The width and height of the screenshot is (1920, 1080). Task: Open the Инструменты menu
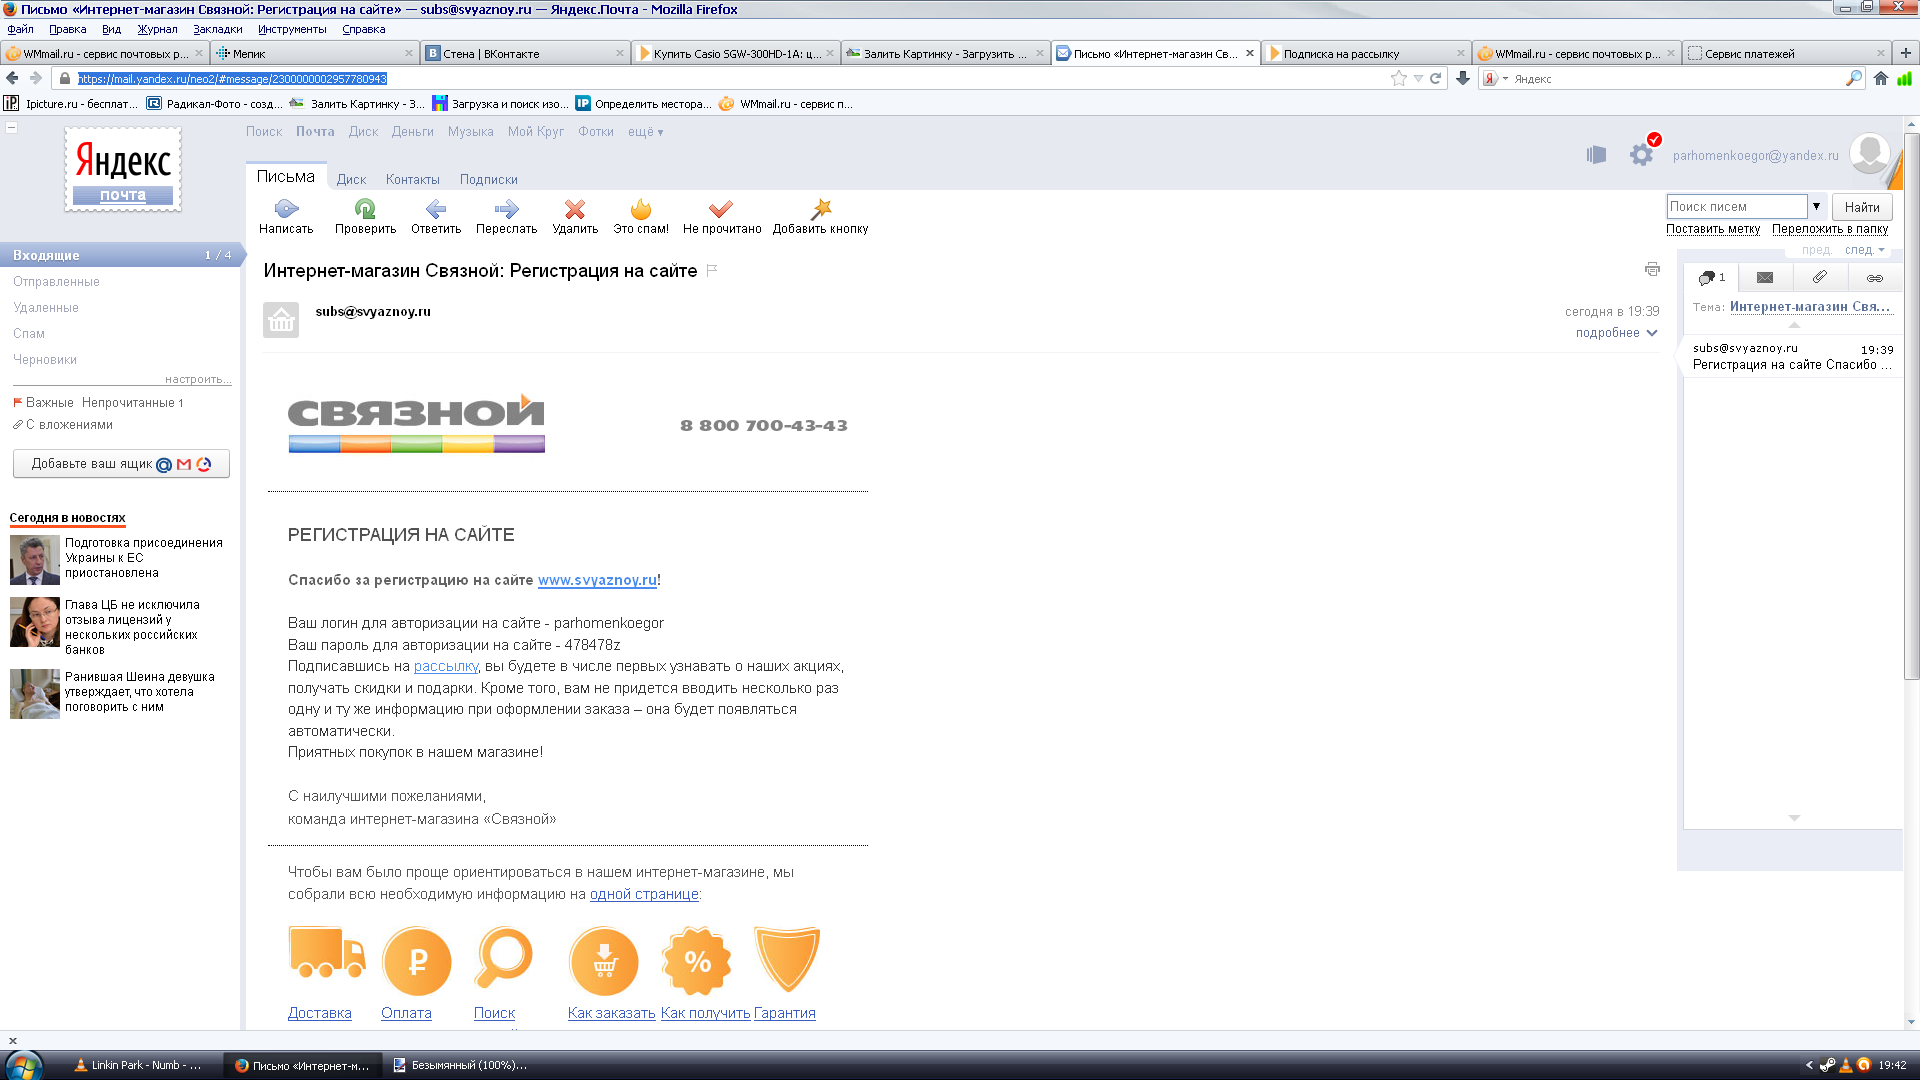point(292,29)
